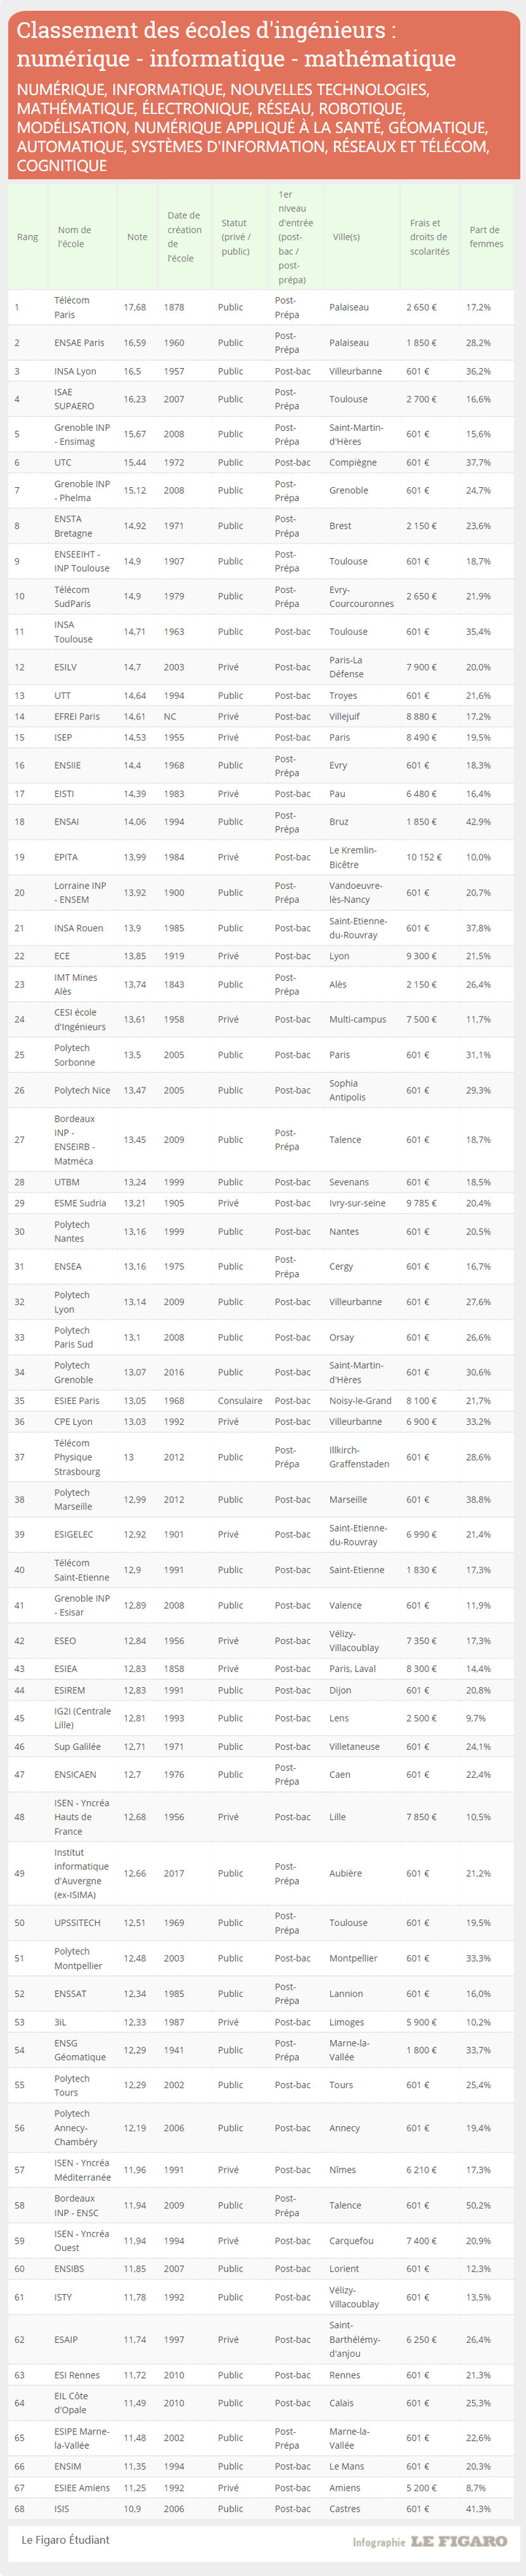This screenshot has height=2576, width=526.
Task: Click the "Rang" column header
Action: (27, 237)
